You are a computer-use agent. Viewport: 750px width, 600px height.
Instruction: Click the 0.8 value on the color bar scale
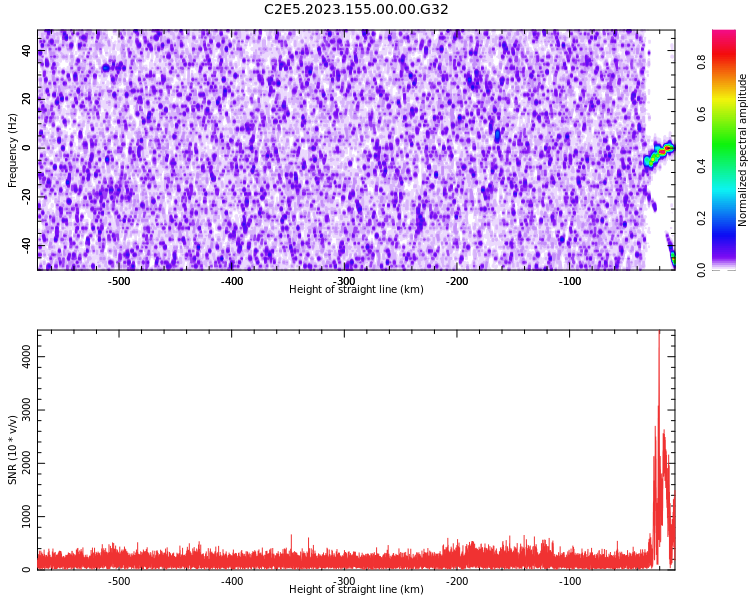pyautogui.click(x=701, y=62)
